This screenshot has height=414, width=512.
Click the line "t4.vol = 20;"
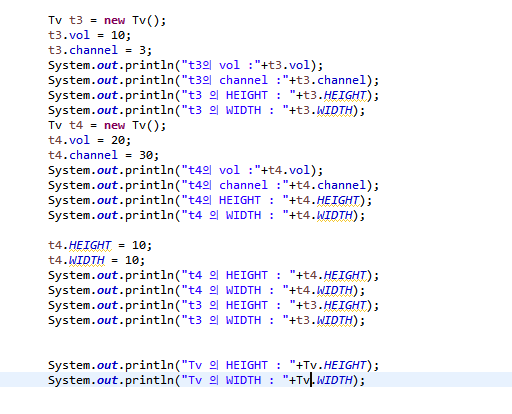90,140
